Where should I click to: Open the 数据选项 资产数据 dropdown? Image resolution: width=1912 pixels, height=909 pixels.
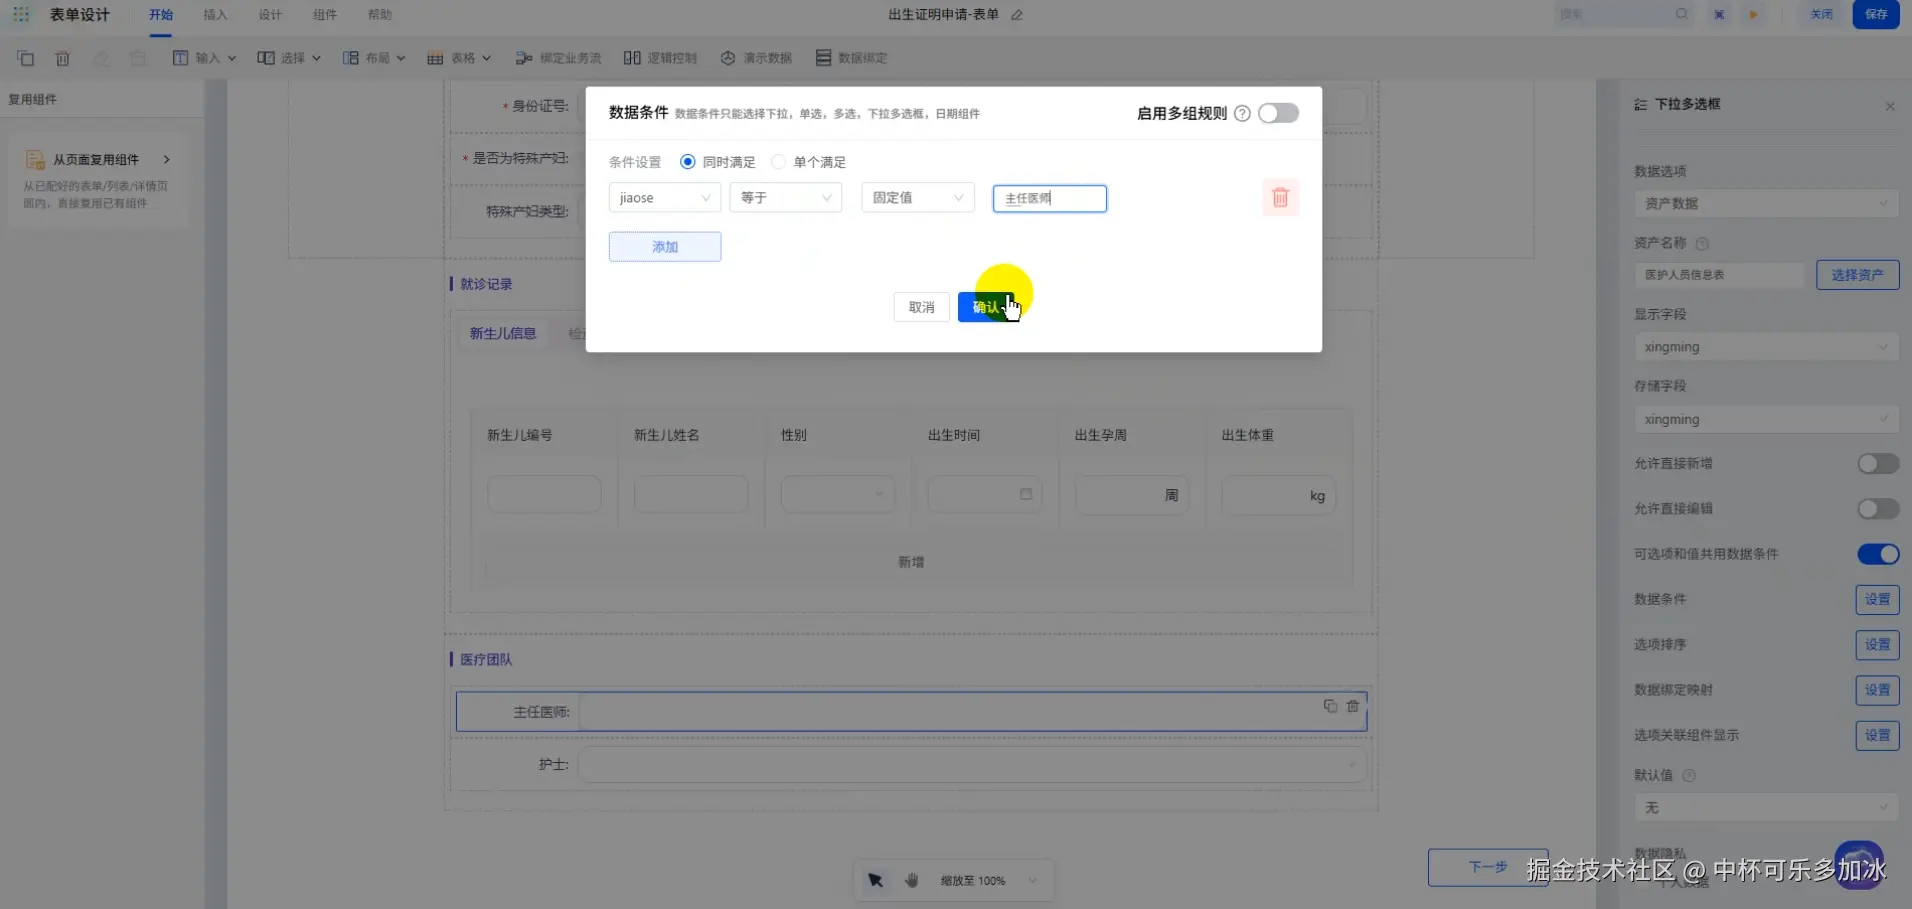pyautogui.click(x=1766, y=204)
